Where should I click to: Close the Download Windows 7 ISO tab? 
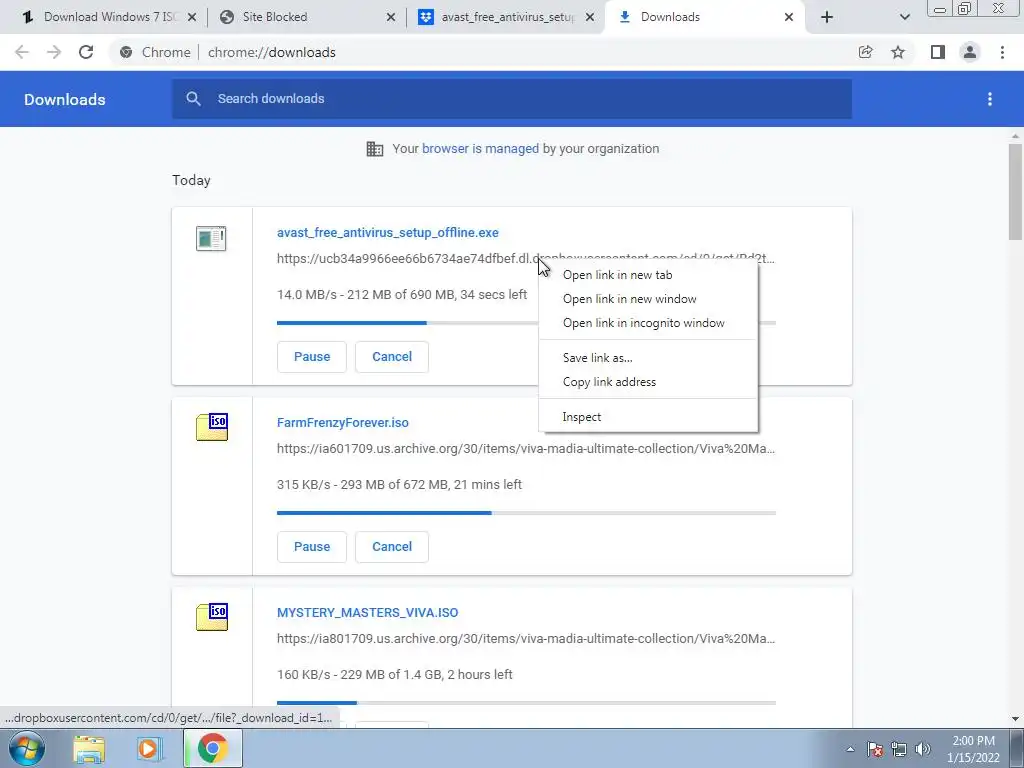point(192,17)
